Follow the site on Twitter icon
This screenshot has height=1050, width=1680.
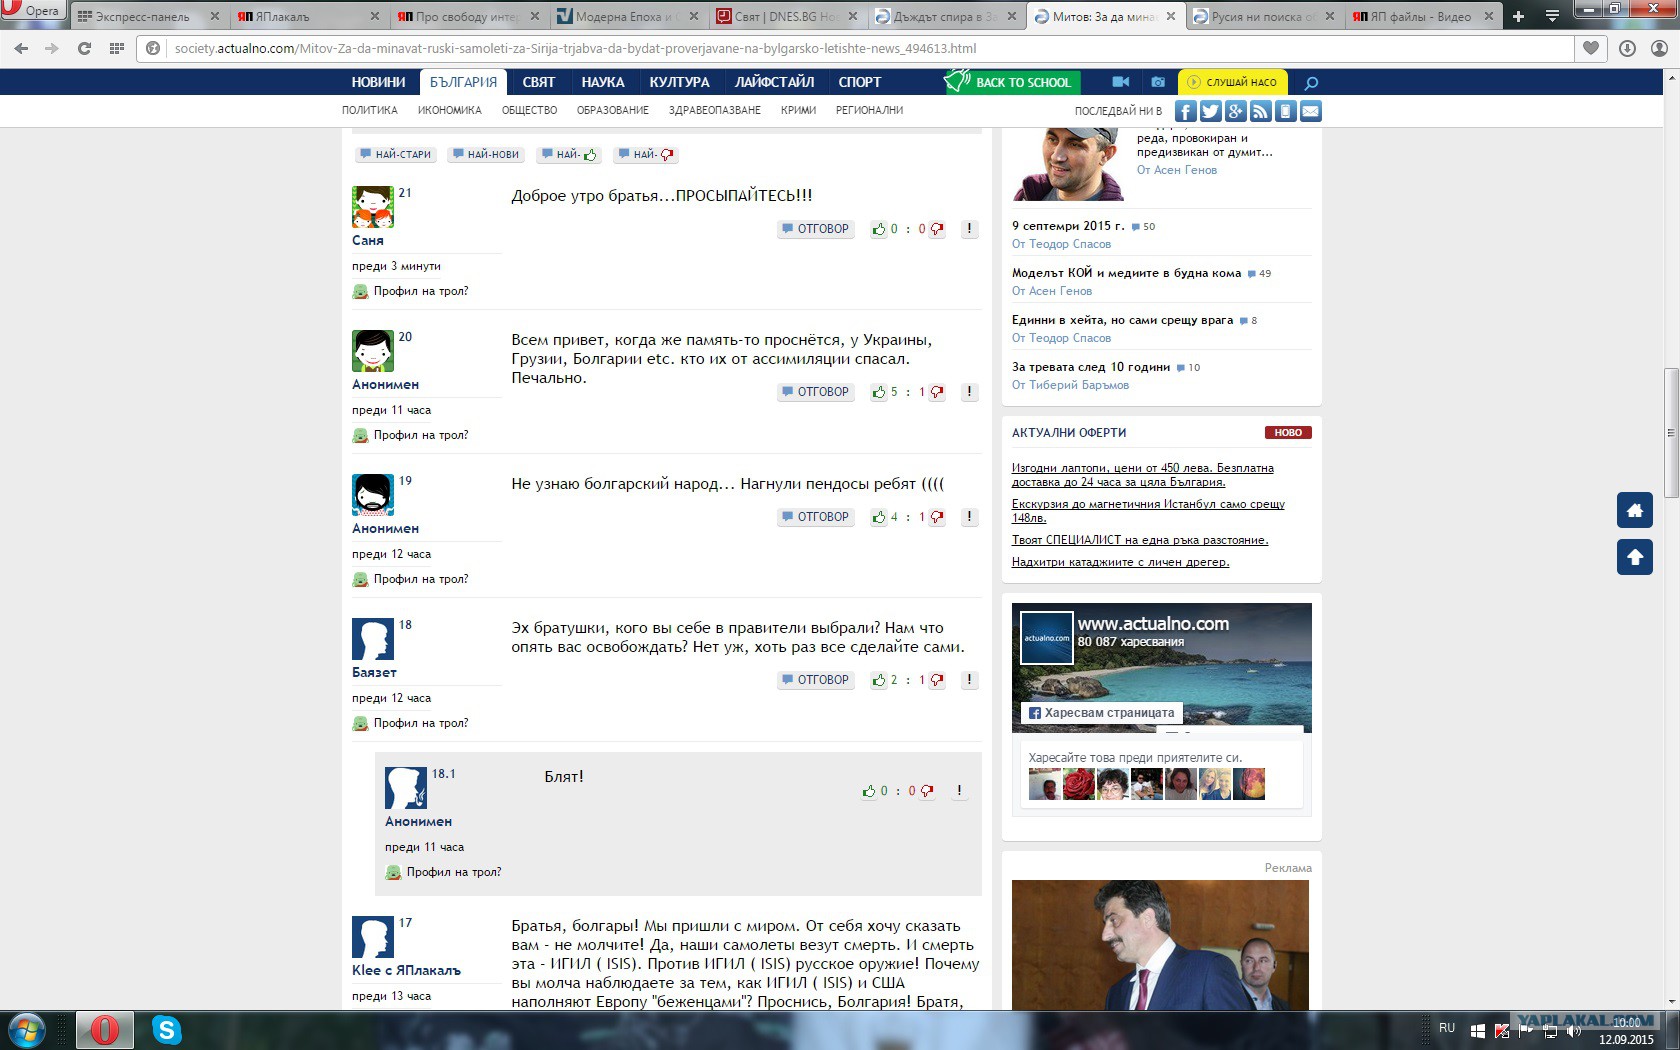[x=1210, y=111]
